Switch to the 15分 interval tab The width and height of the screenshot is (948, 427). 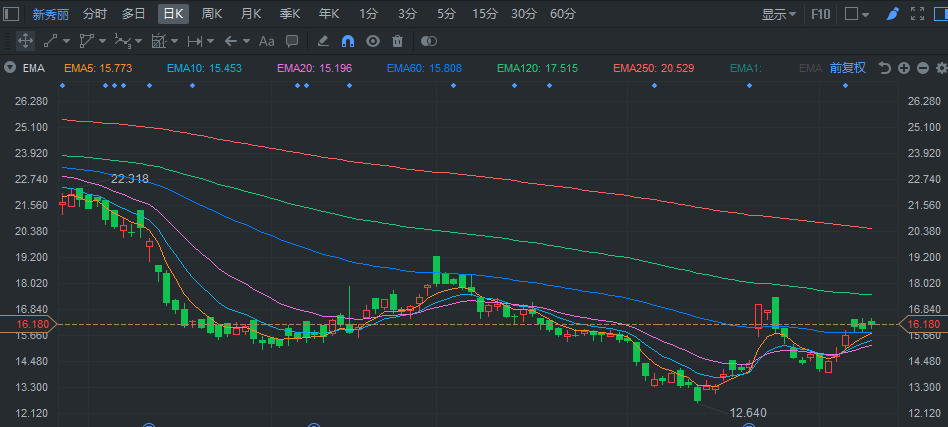tap(485, 14)
